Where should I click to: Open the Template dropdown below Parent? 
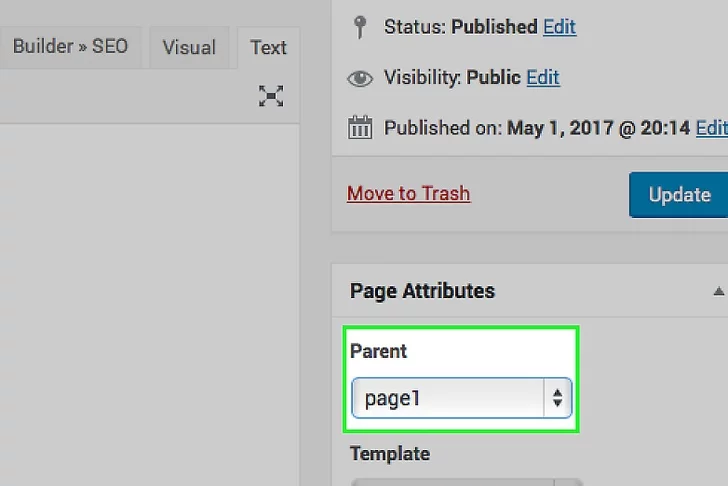[x=465, y=481]
